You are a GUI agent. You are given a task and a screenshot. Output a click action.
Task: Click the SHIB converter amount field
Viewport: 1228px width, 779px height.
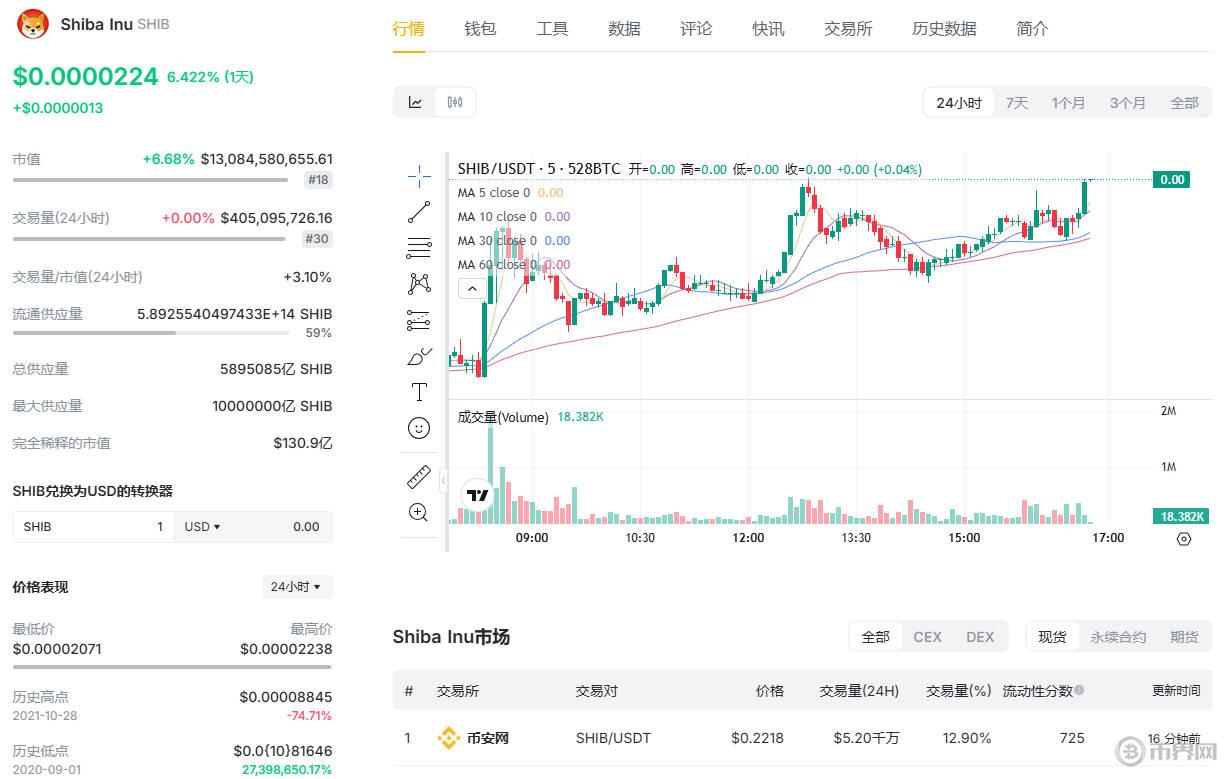93,527
